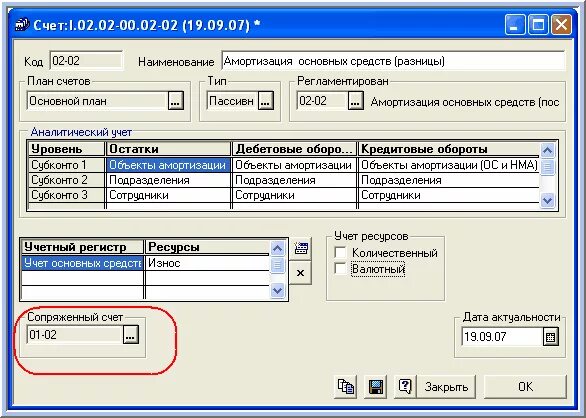Select Подразделения cell in Остатки column
The image size is (586, 418).
coord(169,180)
